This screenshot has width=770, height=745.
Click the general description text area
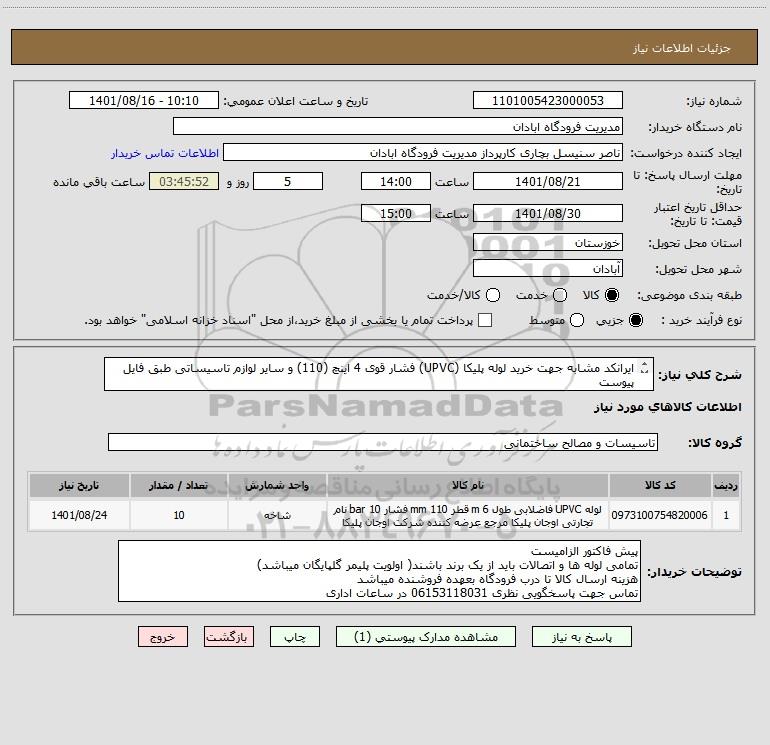coord(379,374)
